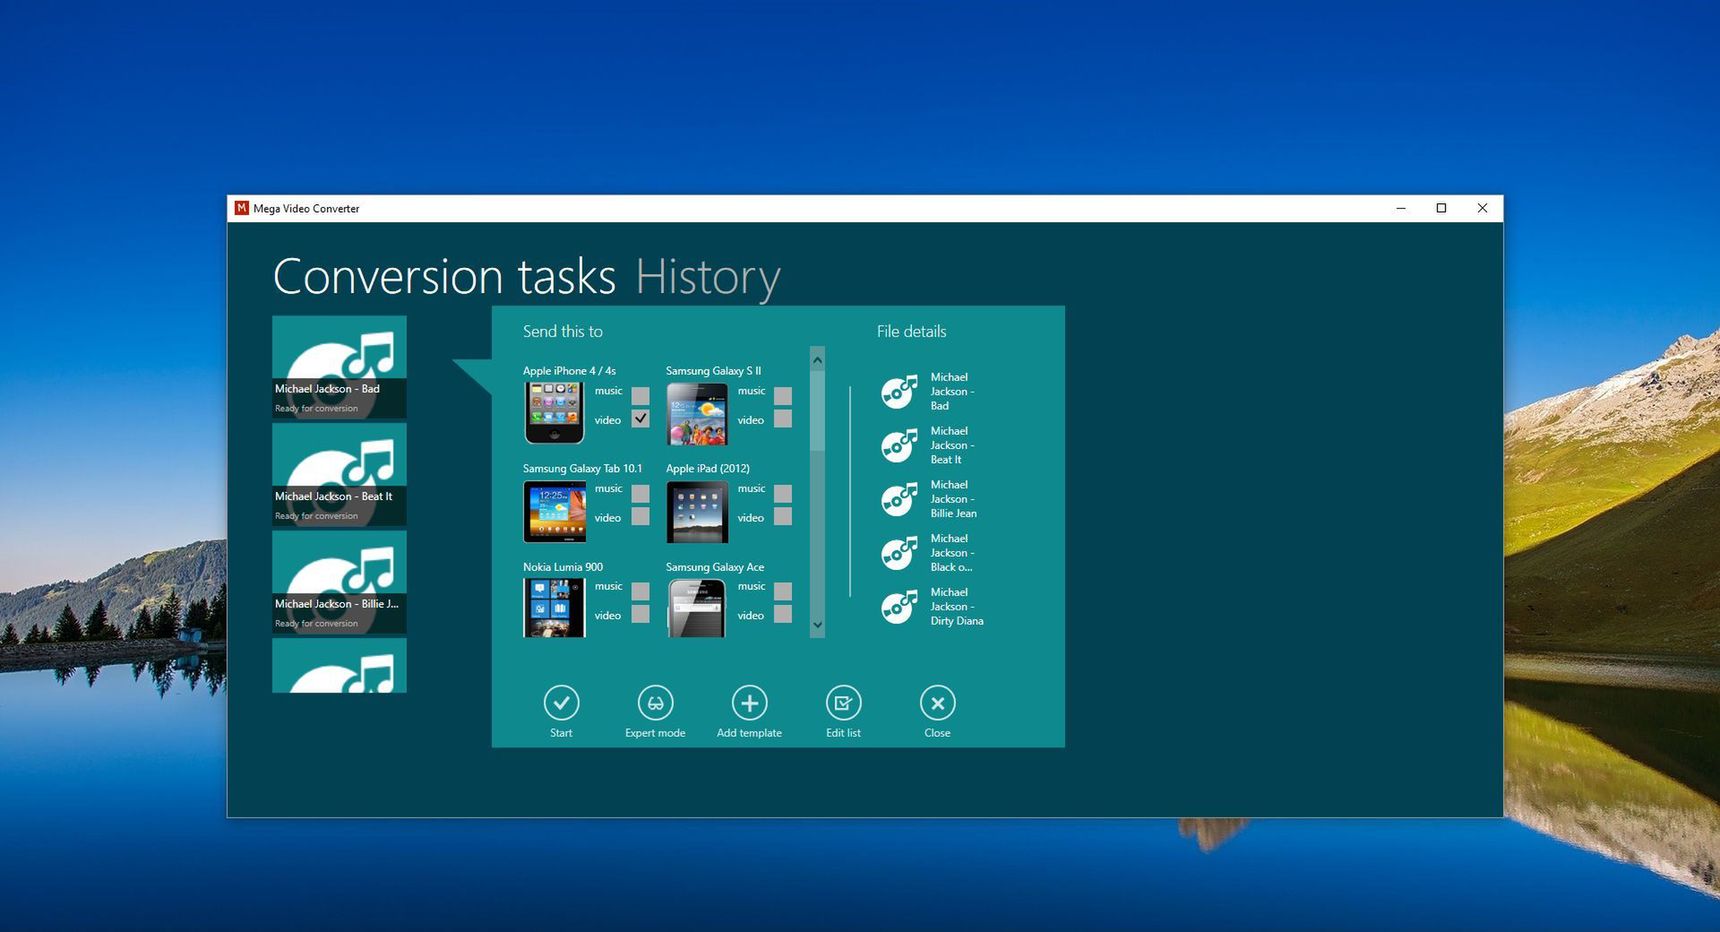Click the Send this to heading
This screenshot has height=932, width=1720.
(x=563, y=331)
